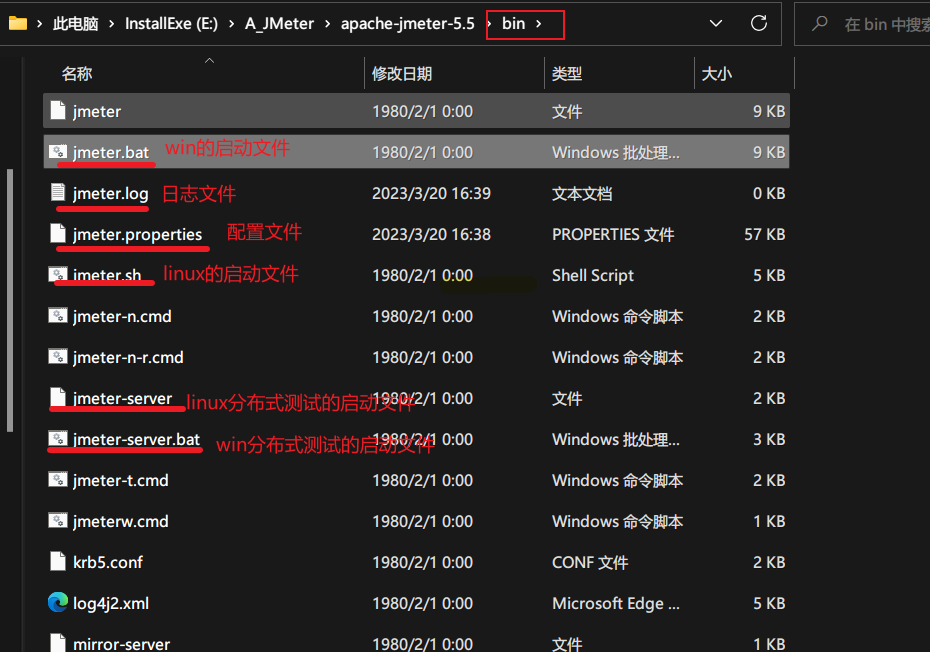The height and width of the screenshot is (652, 930).
Task: Click the jmeter-n-r.cmd script icon
Action: pyautogui.click(x=58, y=357)
